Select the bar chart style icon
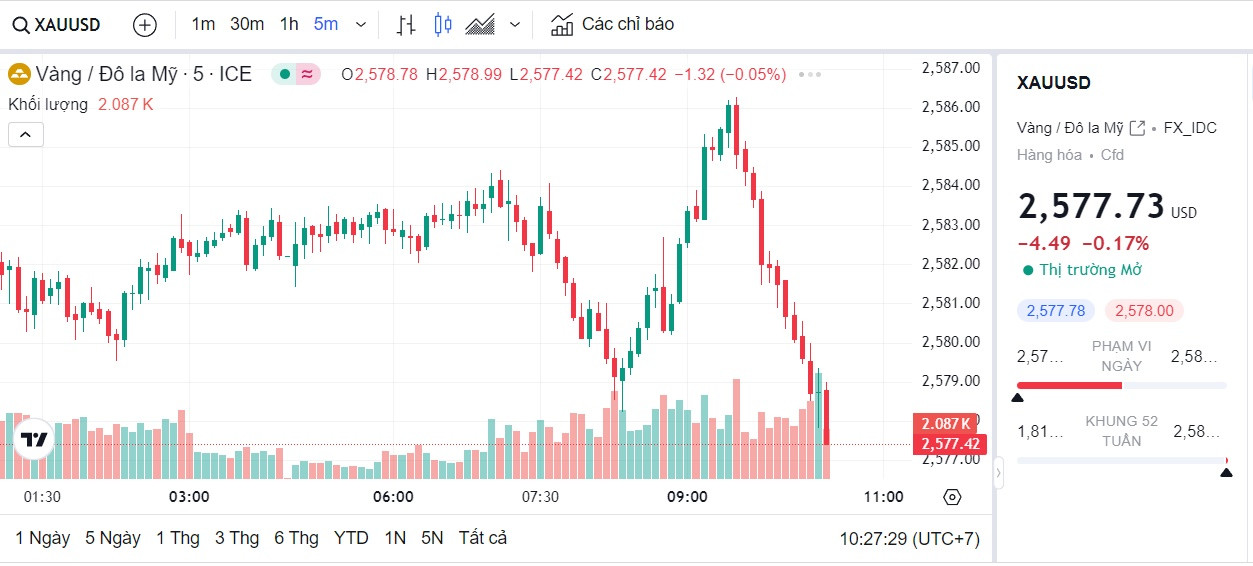The image size is (1253, 566). pyautogui.click(x=406, y=25)
